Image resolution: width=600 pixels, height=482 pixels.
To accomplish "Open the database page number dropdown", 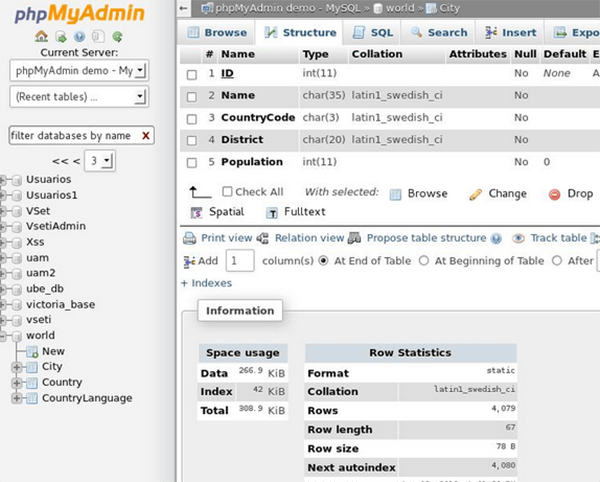I will 99,161.
